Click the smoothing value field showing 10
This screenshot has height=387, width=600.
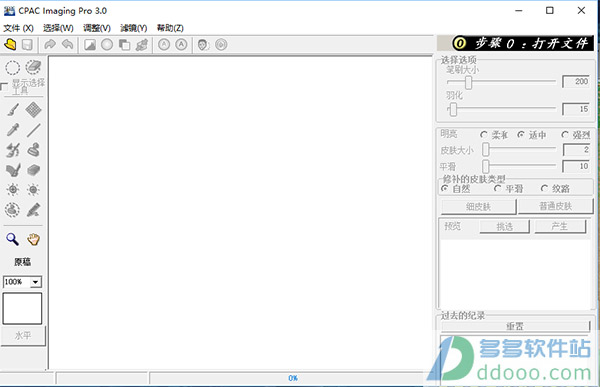coord(576,166)
